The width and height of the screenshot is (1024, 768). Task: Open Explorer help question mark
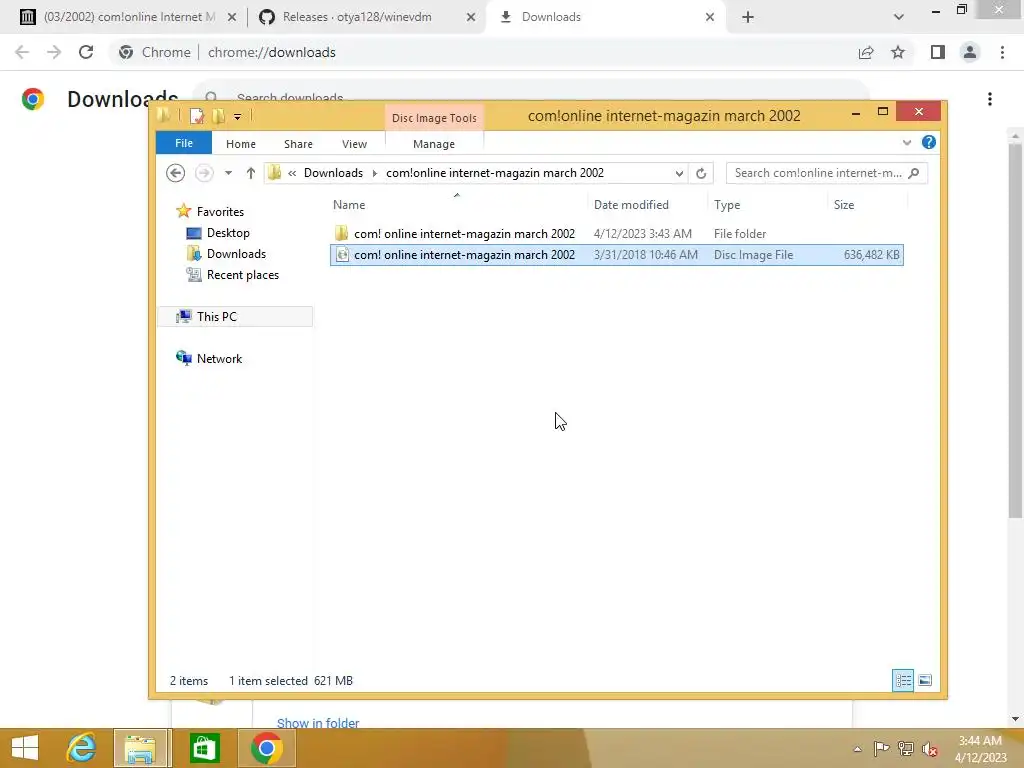(x=928, y=142)
